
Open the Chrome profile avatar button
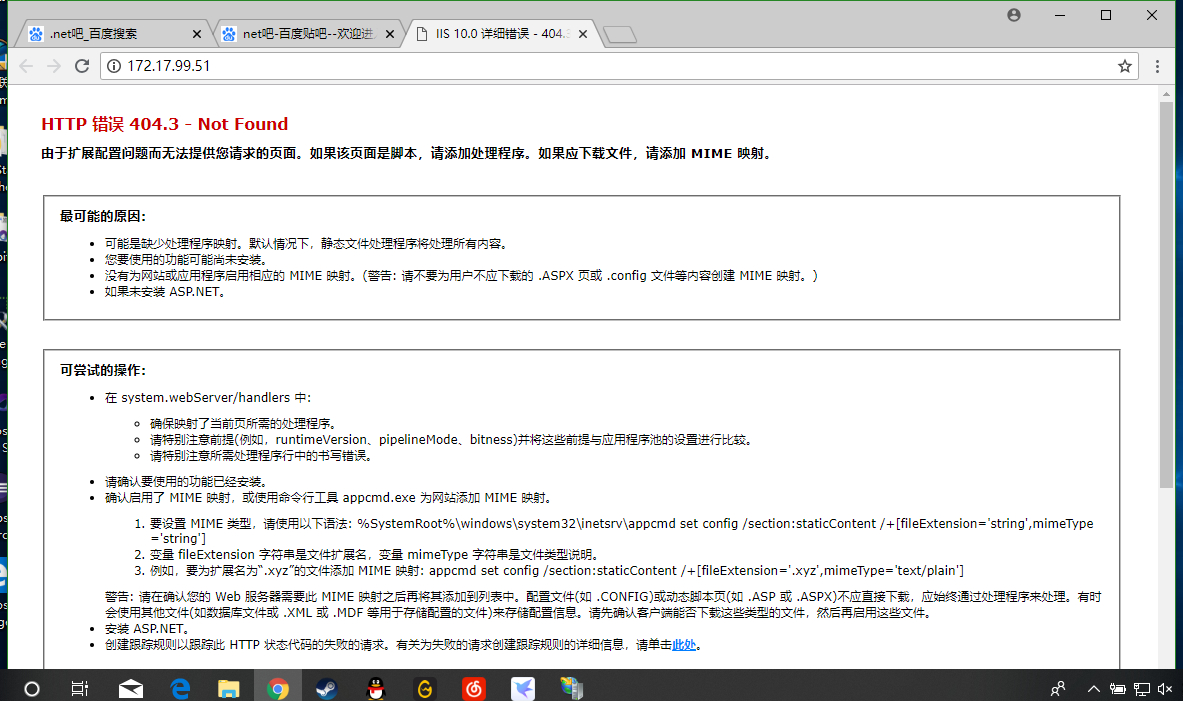pyautogui.click(x=1014, y=15)
